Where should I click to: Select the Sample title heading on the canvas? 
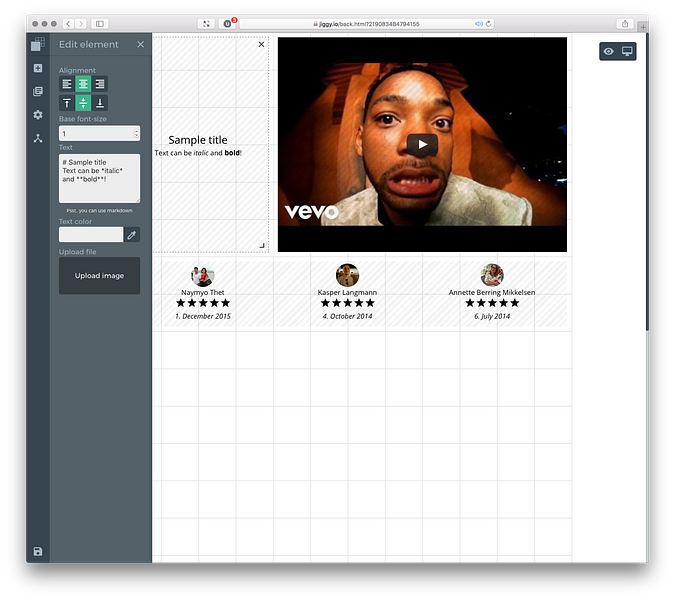198,140
